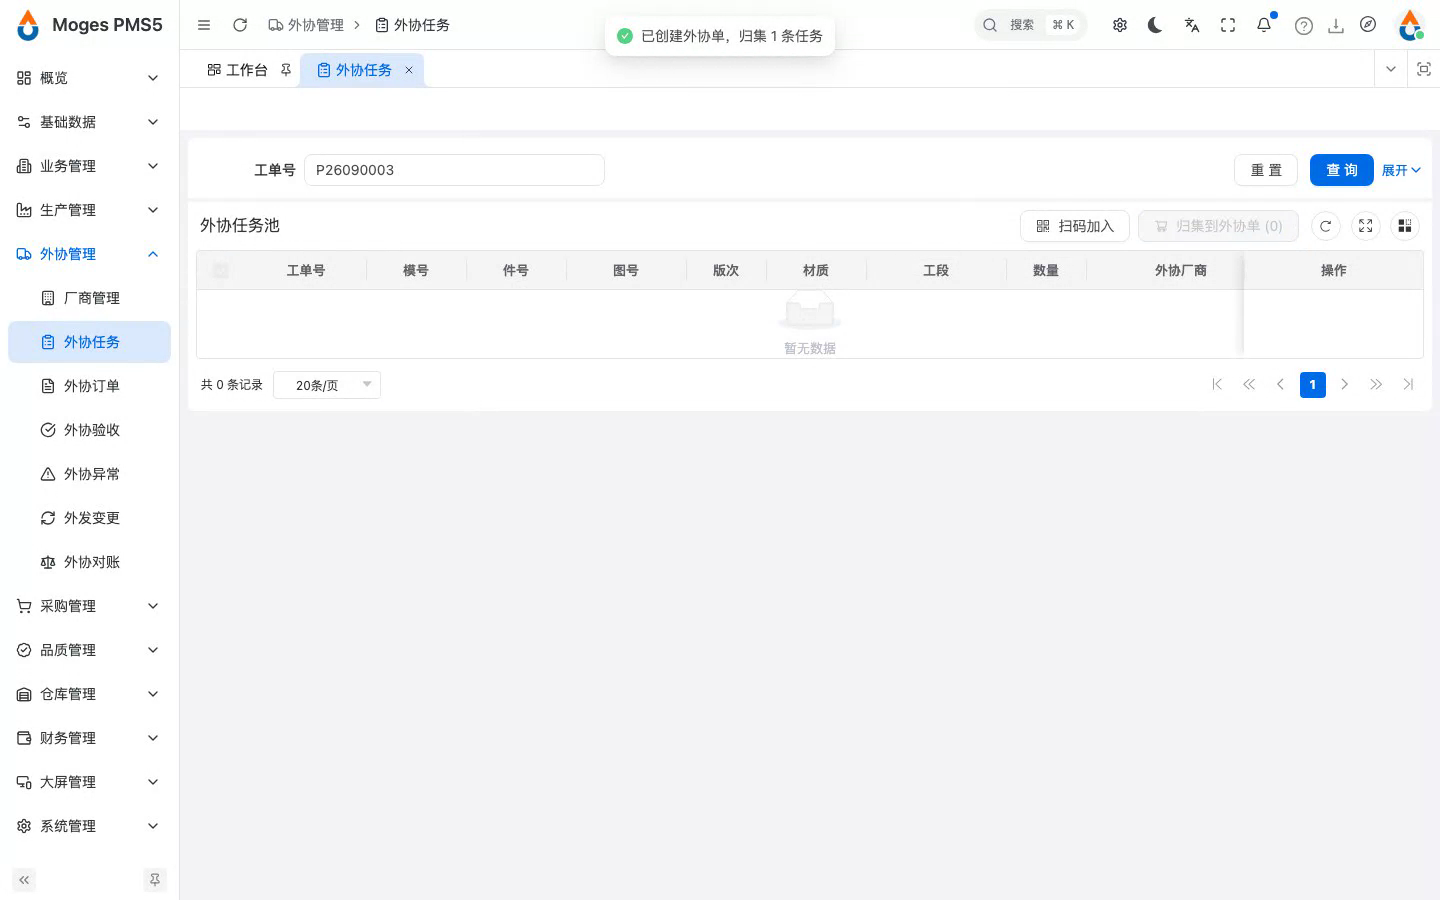Image resolution: width=1440 pixels, height=900 pixels.
Task: Expand more filters with 展开 link
Action: (x=1401, y=170)
